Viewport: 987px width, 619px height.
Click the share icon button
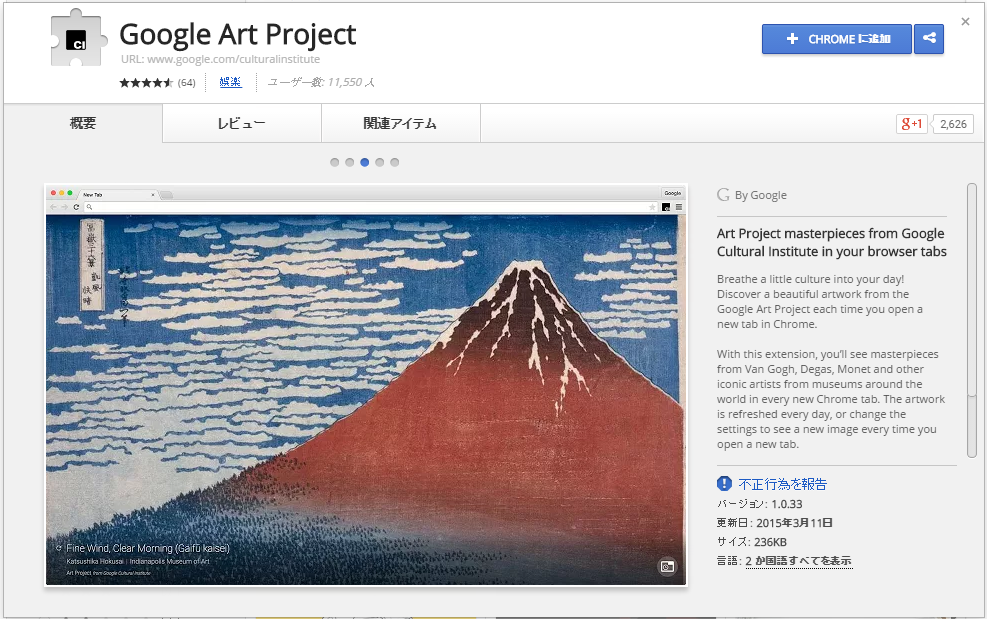(x=929, y=39)
